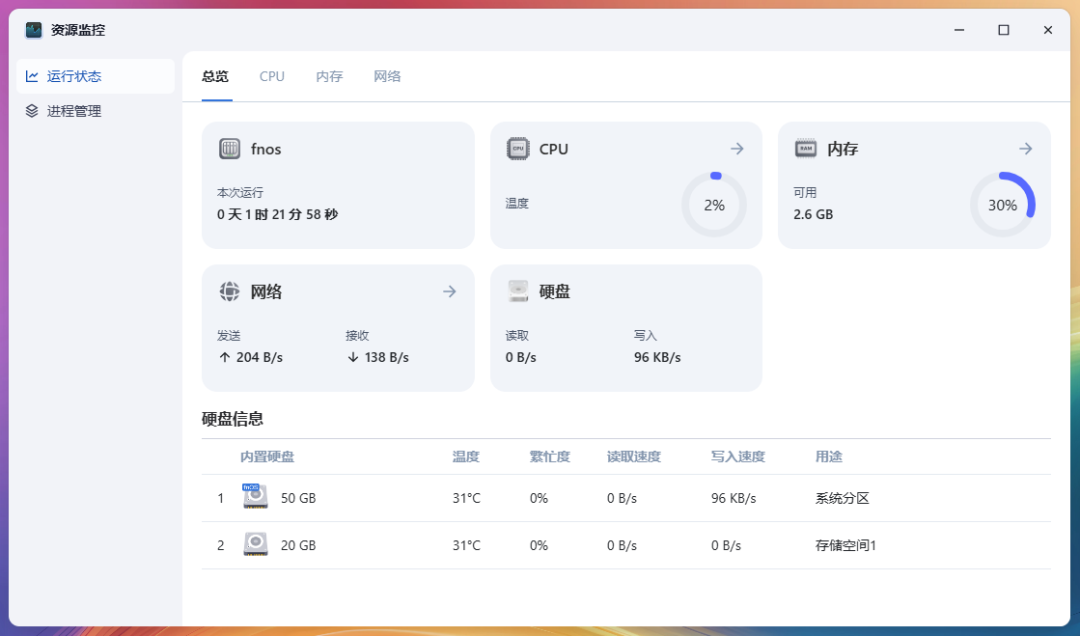Viewport: 1080px width, 636px height.
Task: Open 进程管理 in the sidebar
Action: point(95,111)
